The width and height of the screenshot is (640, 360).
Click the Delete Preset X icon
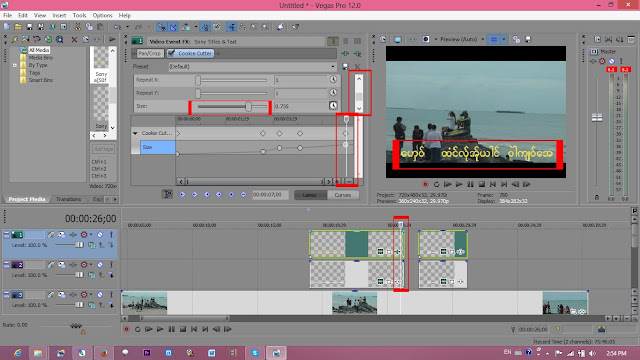[358, 67]
